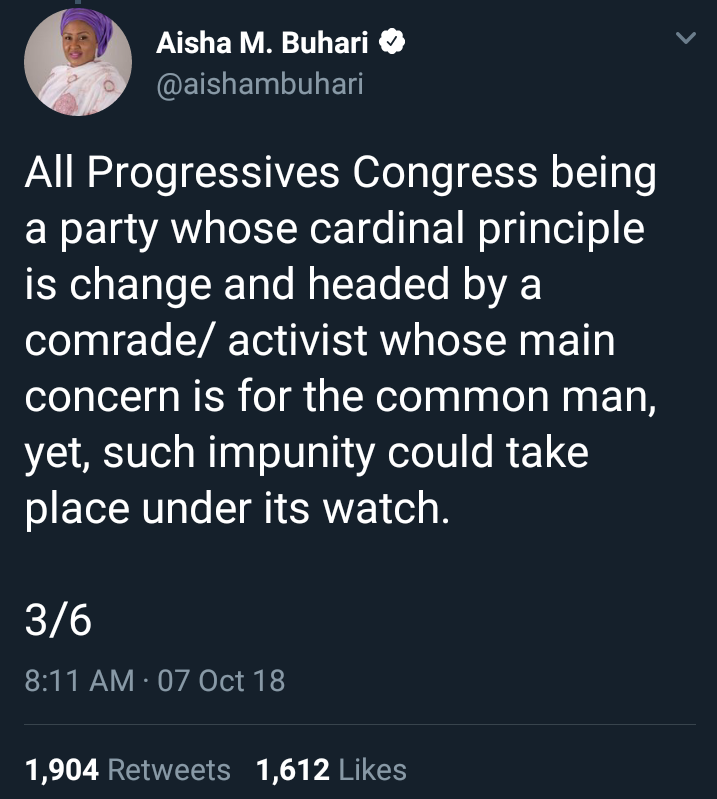717x799 pixels.
Task: Click the Likes label
Action: (373, 769)
